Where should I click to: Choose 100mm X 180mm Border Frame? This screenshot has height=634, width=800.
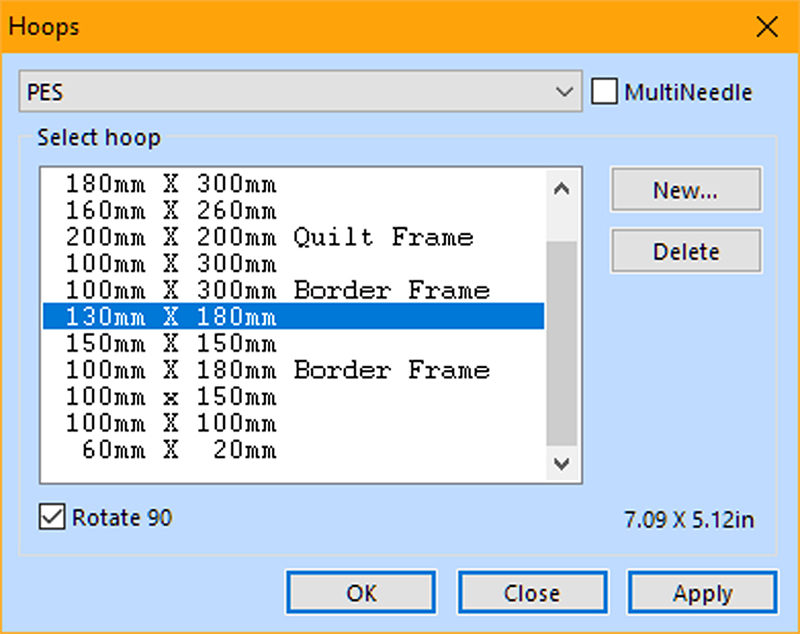pos(277,370)
